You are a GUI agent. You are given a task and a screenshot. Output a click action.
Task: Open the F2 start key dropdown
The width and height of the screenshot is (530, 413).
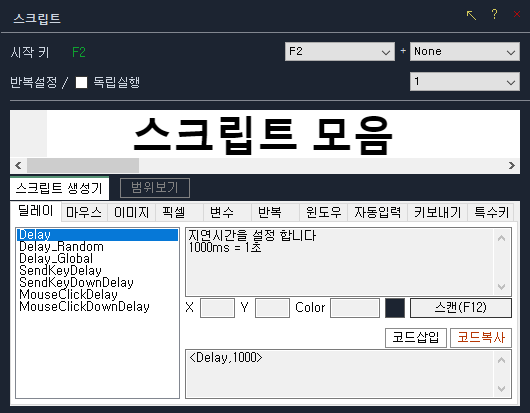coord(340,51)
